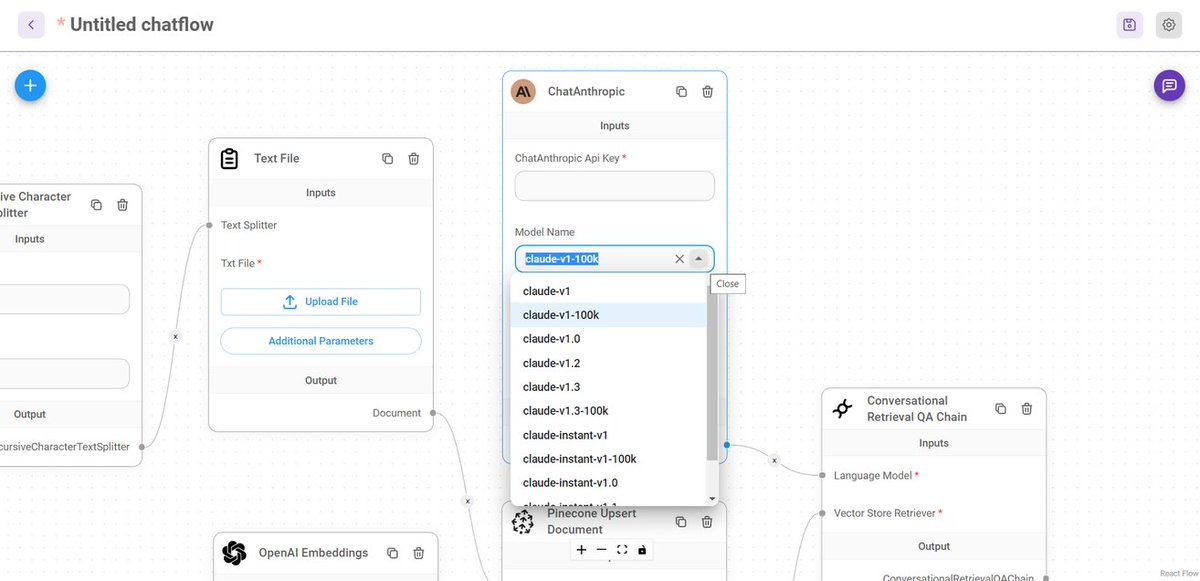Open chatflow settings gear icon
The image size is (1200, 581).
[1168, 25]
